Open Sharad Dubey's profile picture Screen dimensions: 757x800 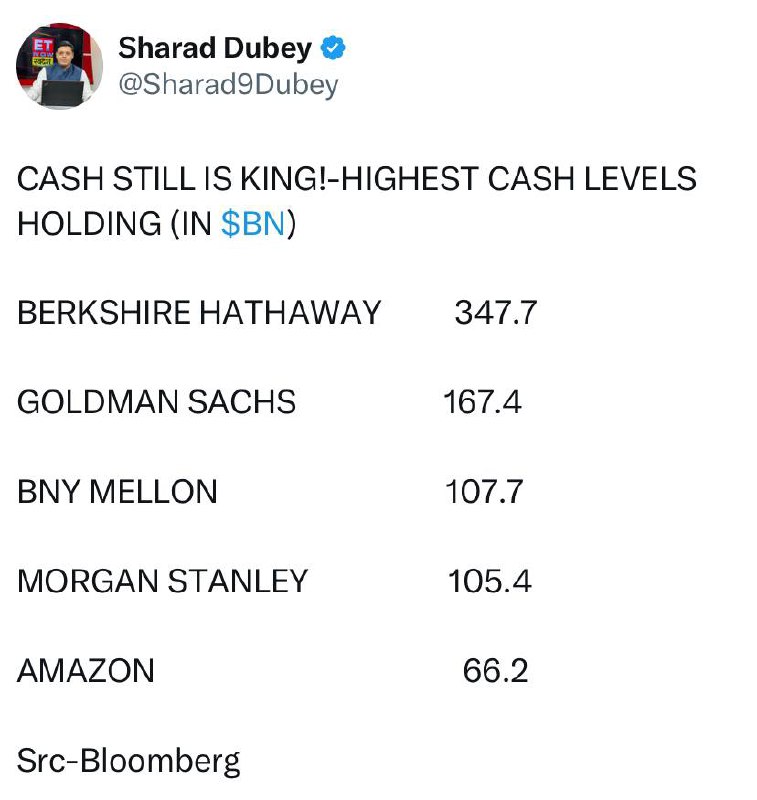coord(59,66)
